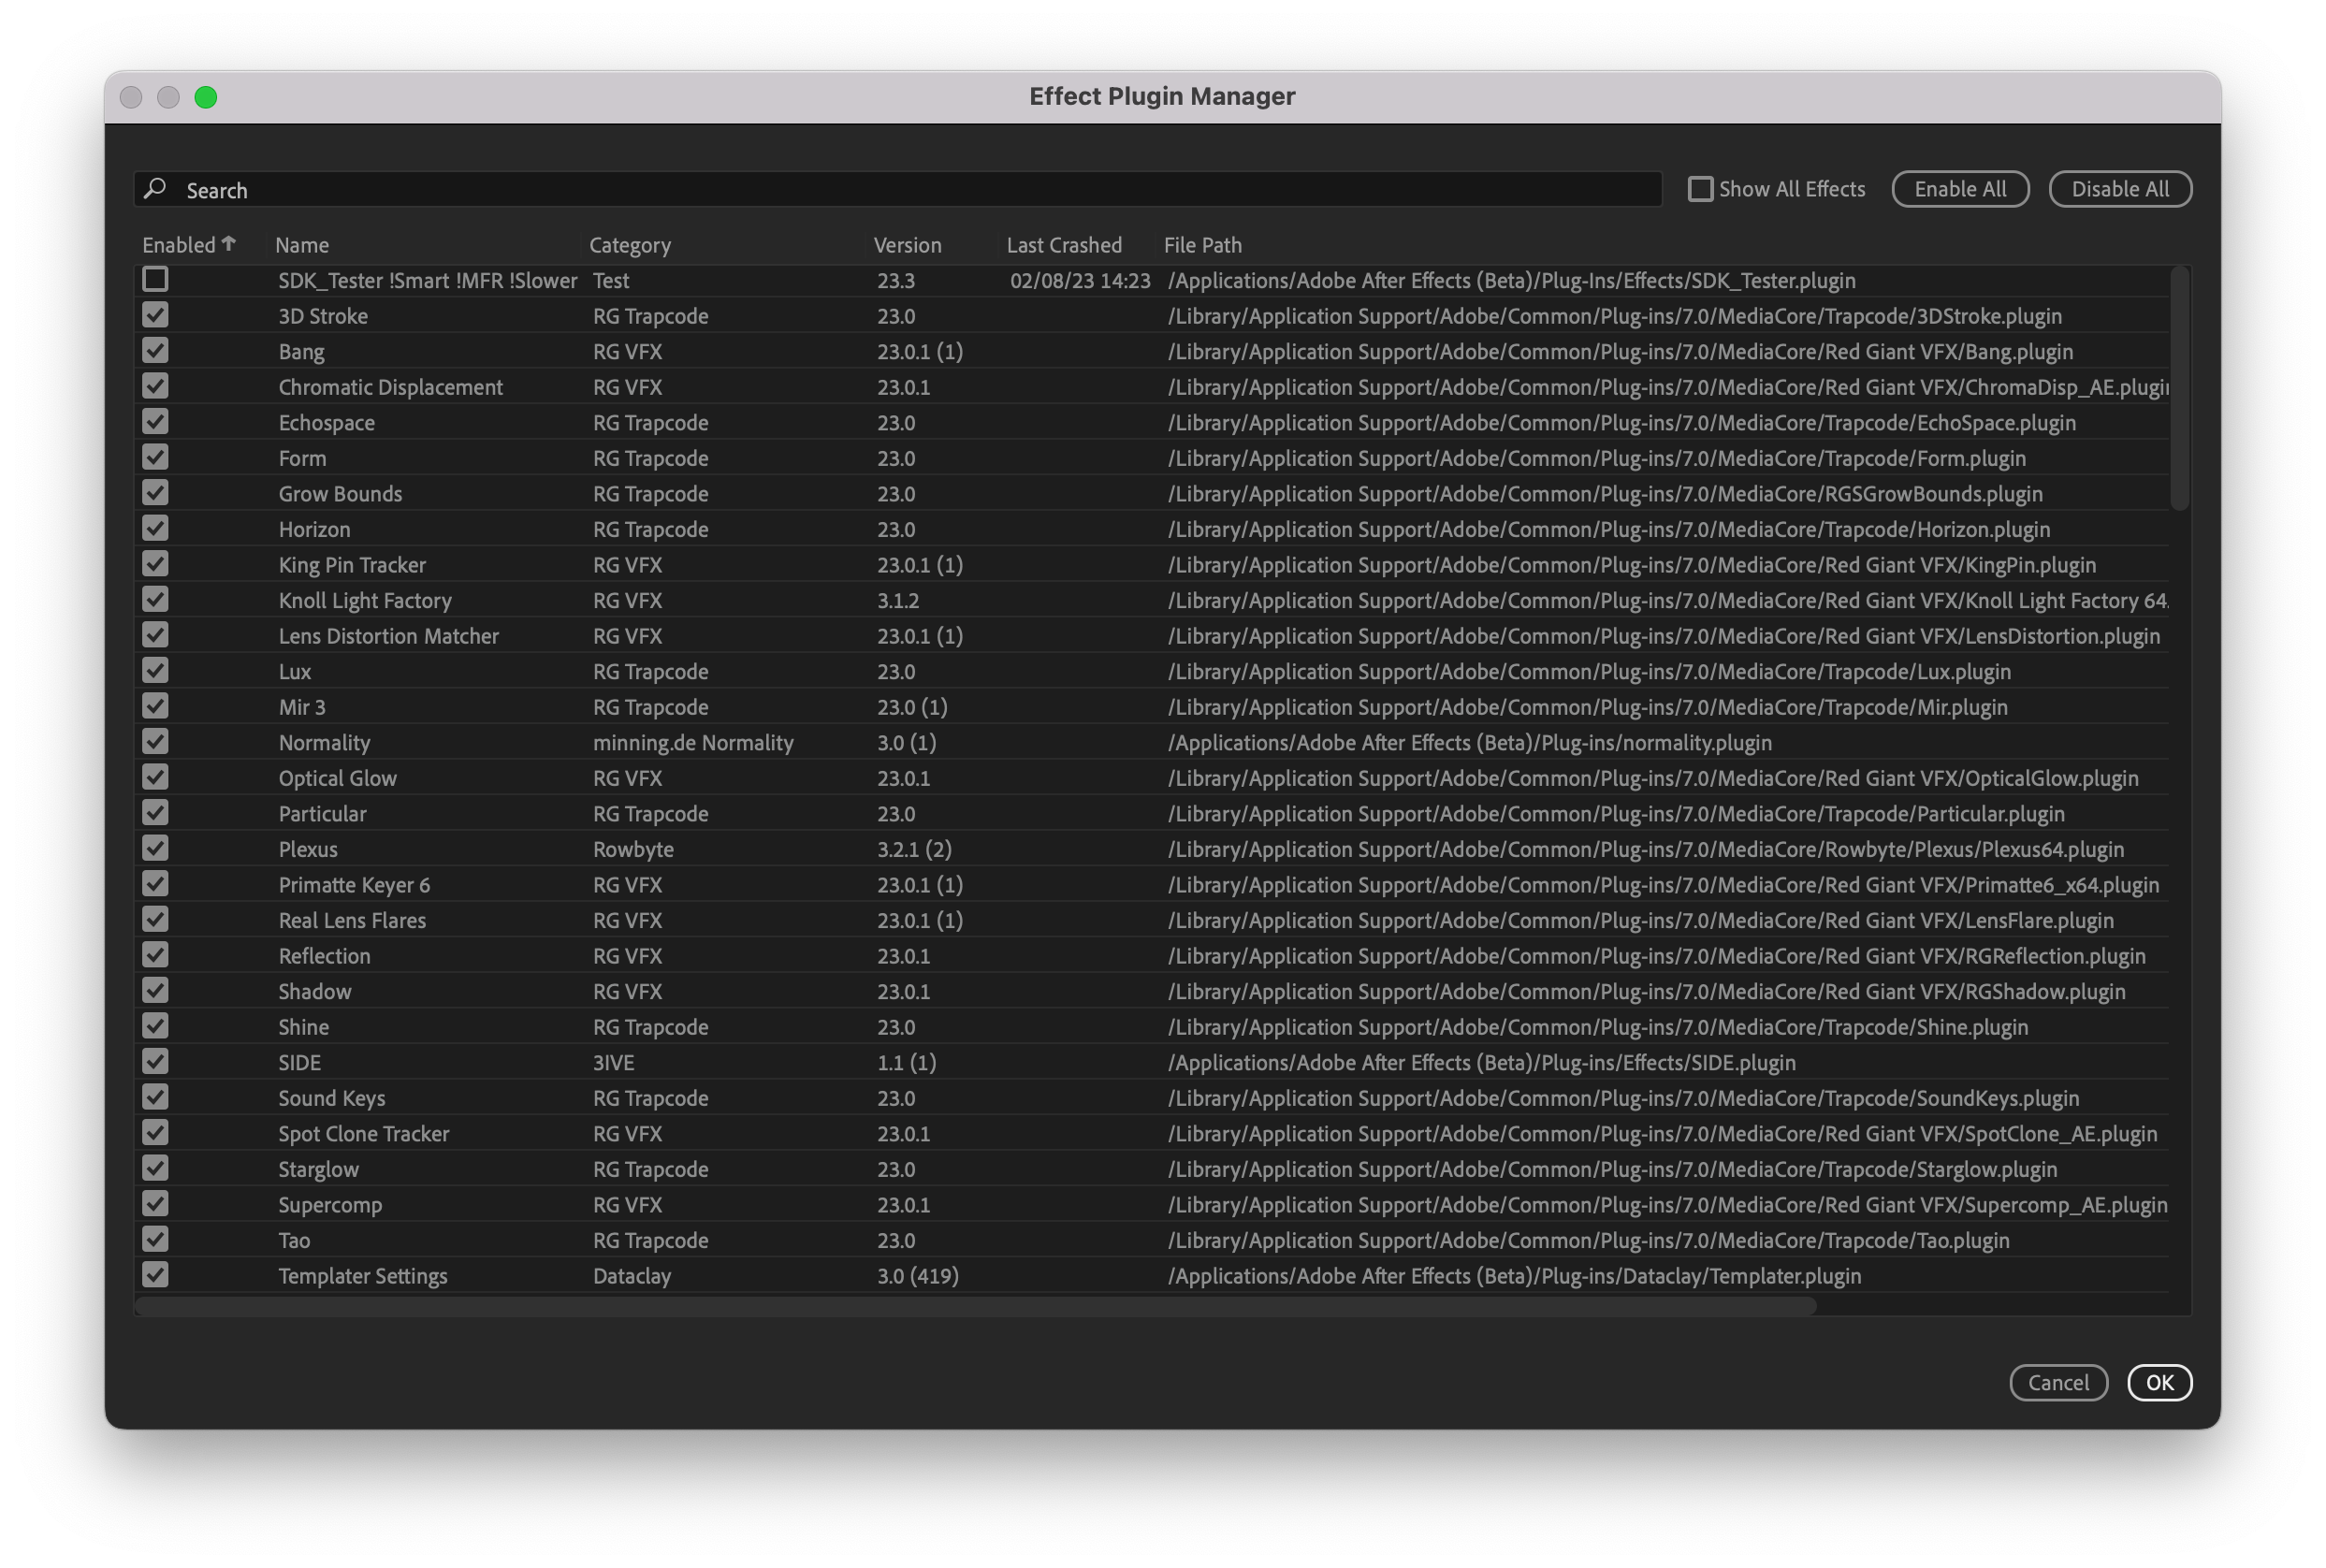
Task: Disable the Knoll Light Factory plugin
Action: tap(155, 599)
